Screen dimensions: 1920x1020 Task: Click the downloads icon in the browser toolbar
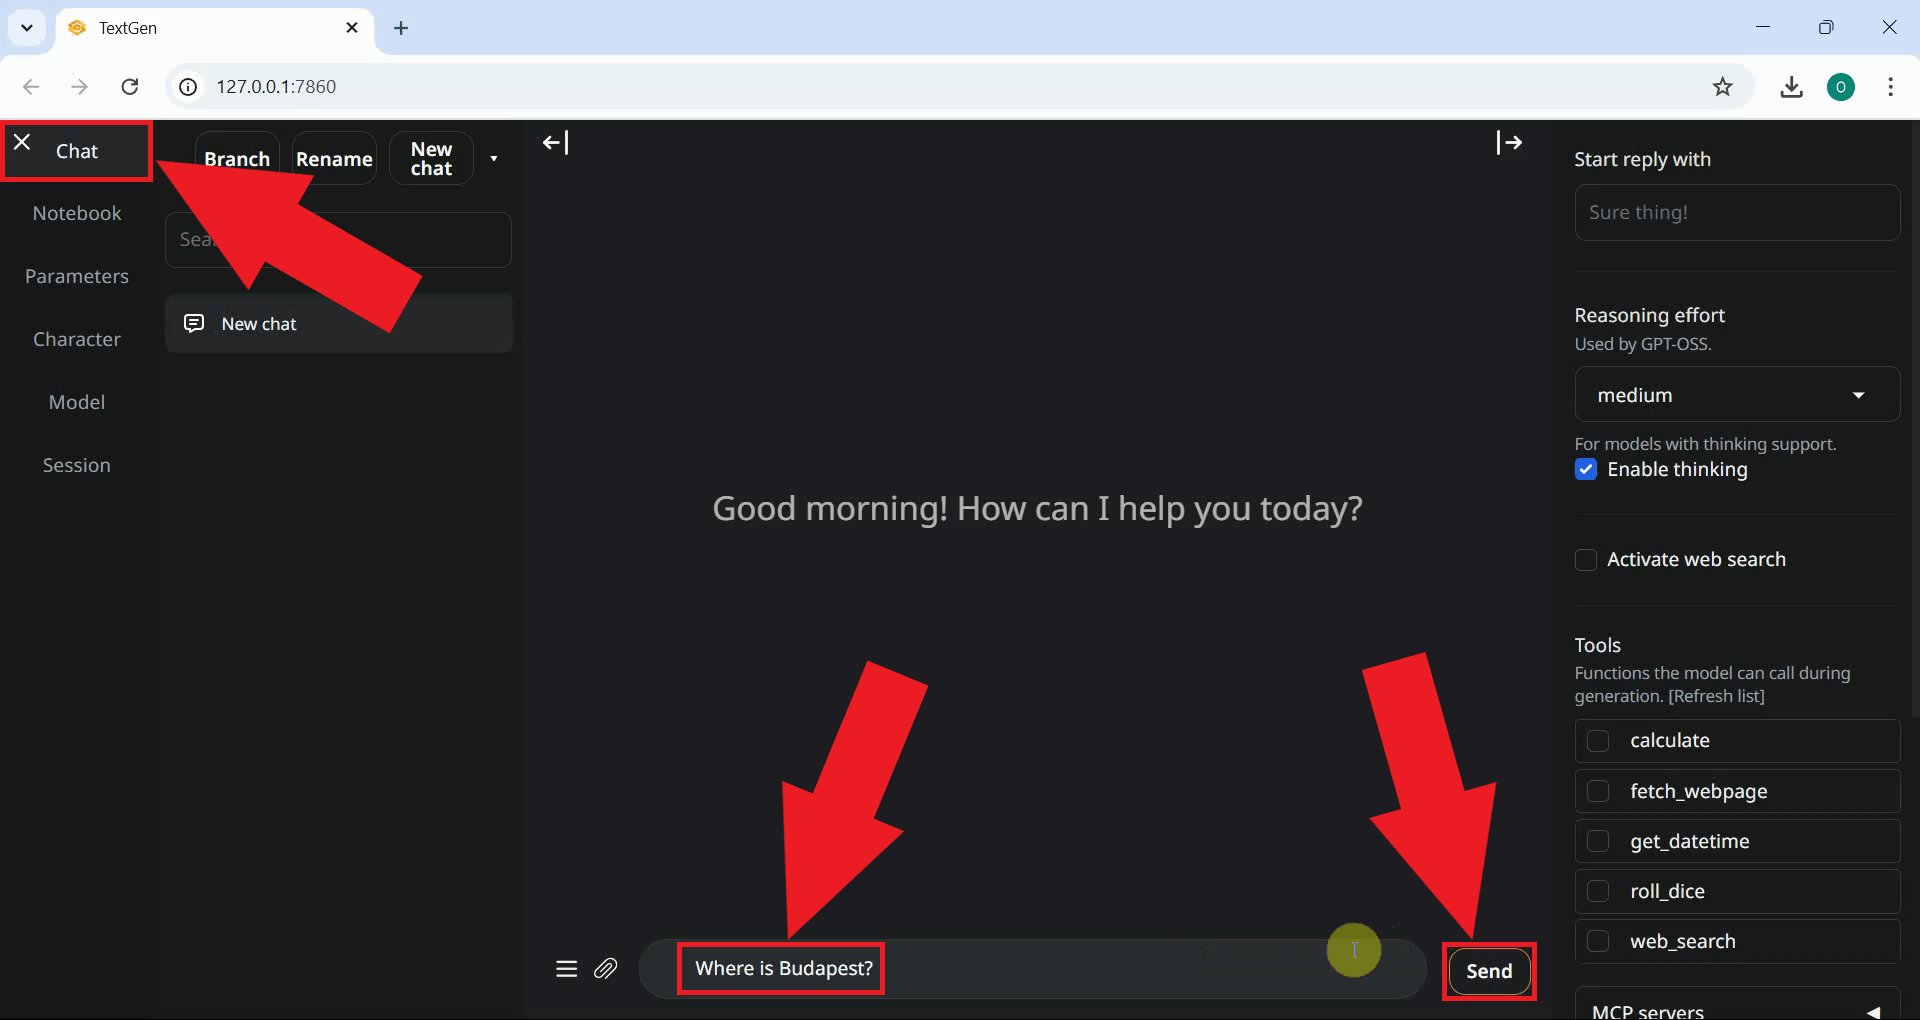click(x=1791, y=87)
